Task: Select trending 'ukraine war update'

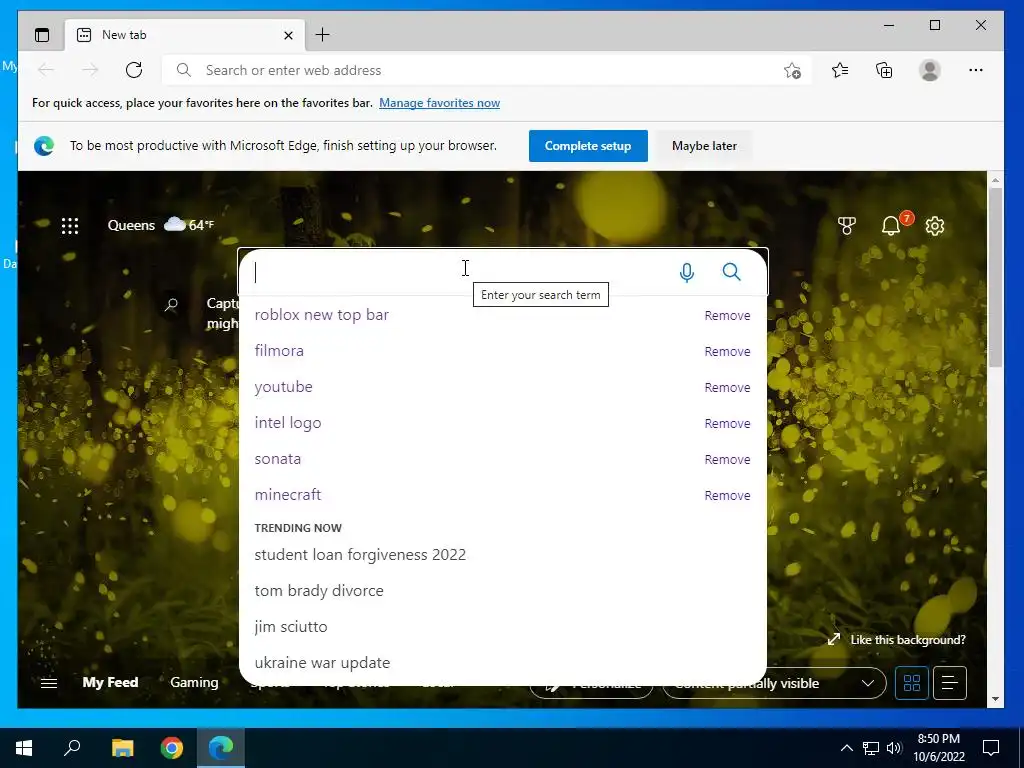Action: (322, 662)
